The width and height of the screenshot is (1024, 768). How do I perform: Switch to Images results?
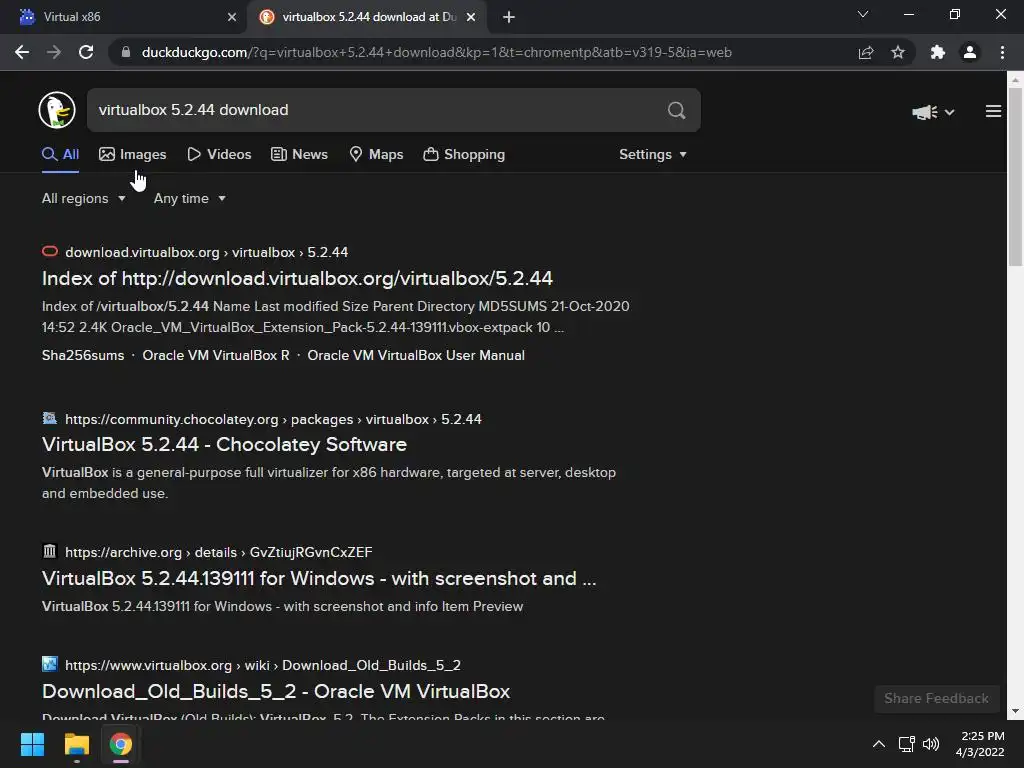133,155
